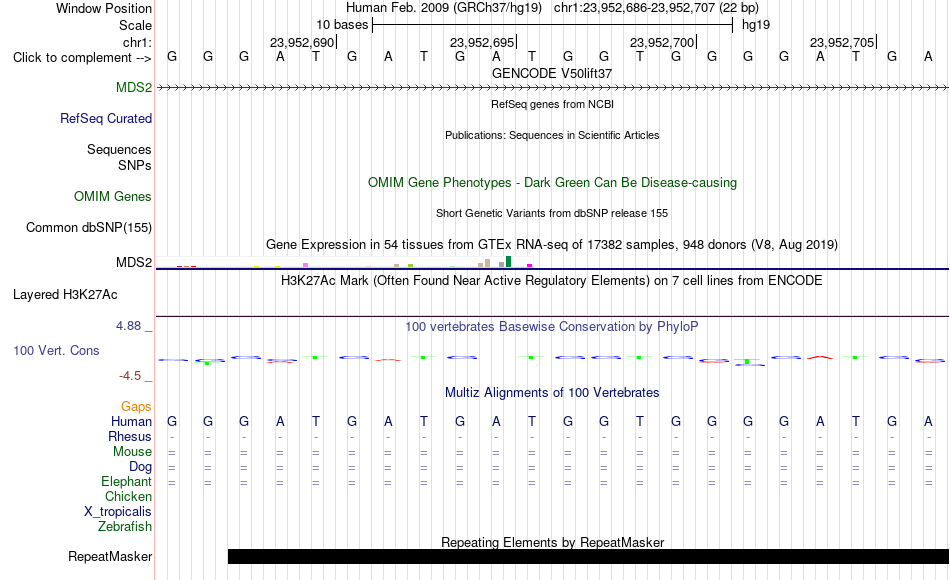Select the 'Click to complement -->' label
Viewport: 950px width, 580px height.
pos(82,58)
